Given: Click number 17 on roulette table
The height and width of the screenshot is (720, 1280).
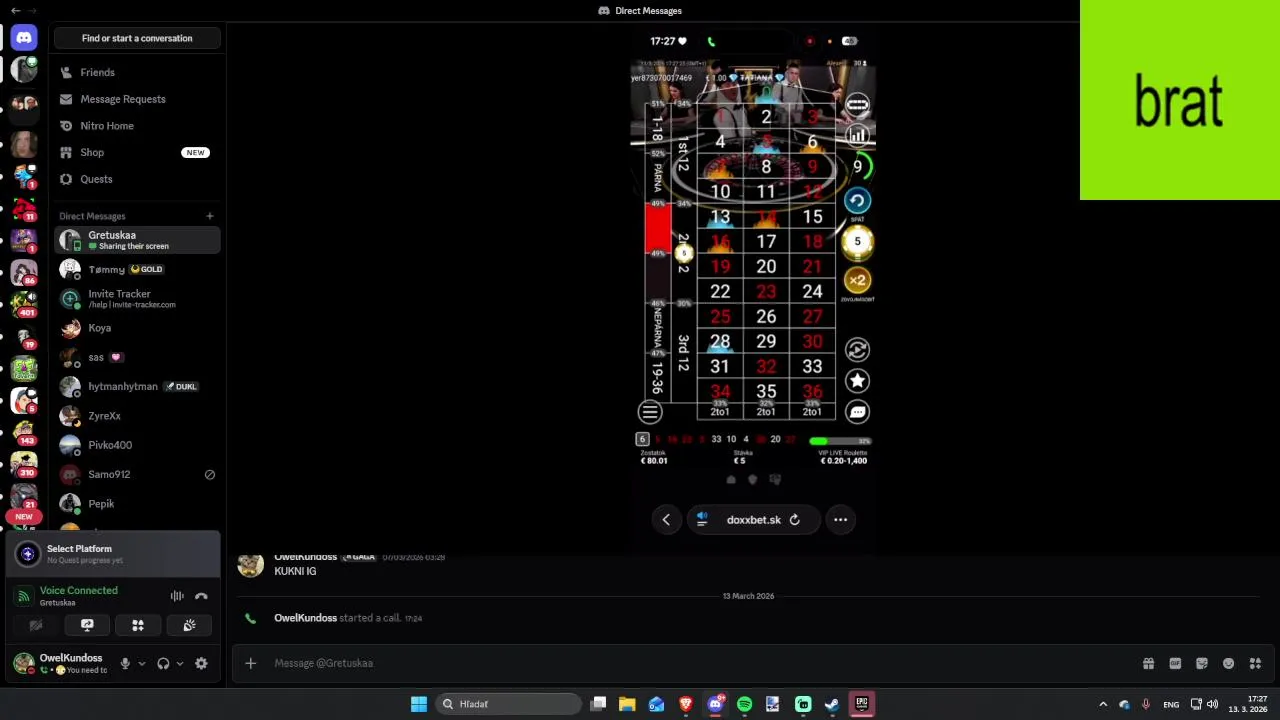Looking at the screenshot, I should [x=766, y=241].
